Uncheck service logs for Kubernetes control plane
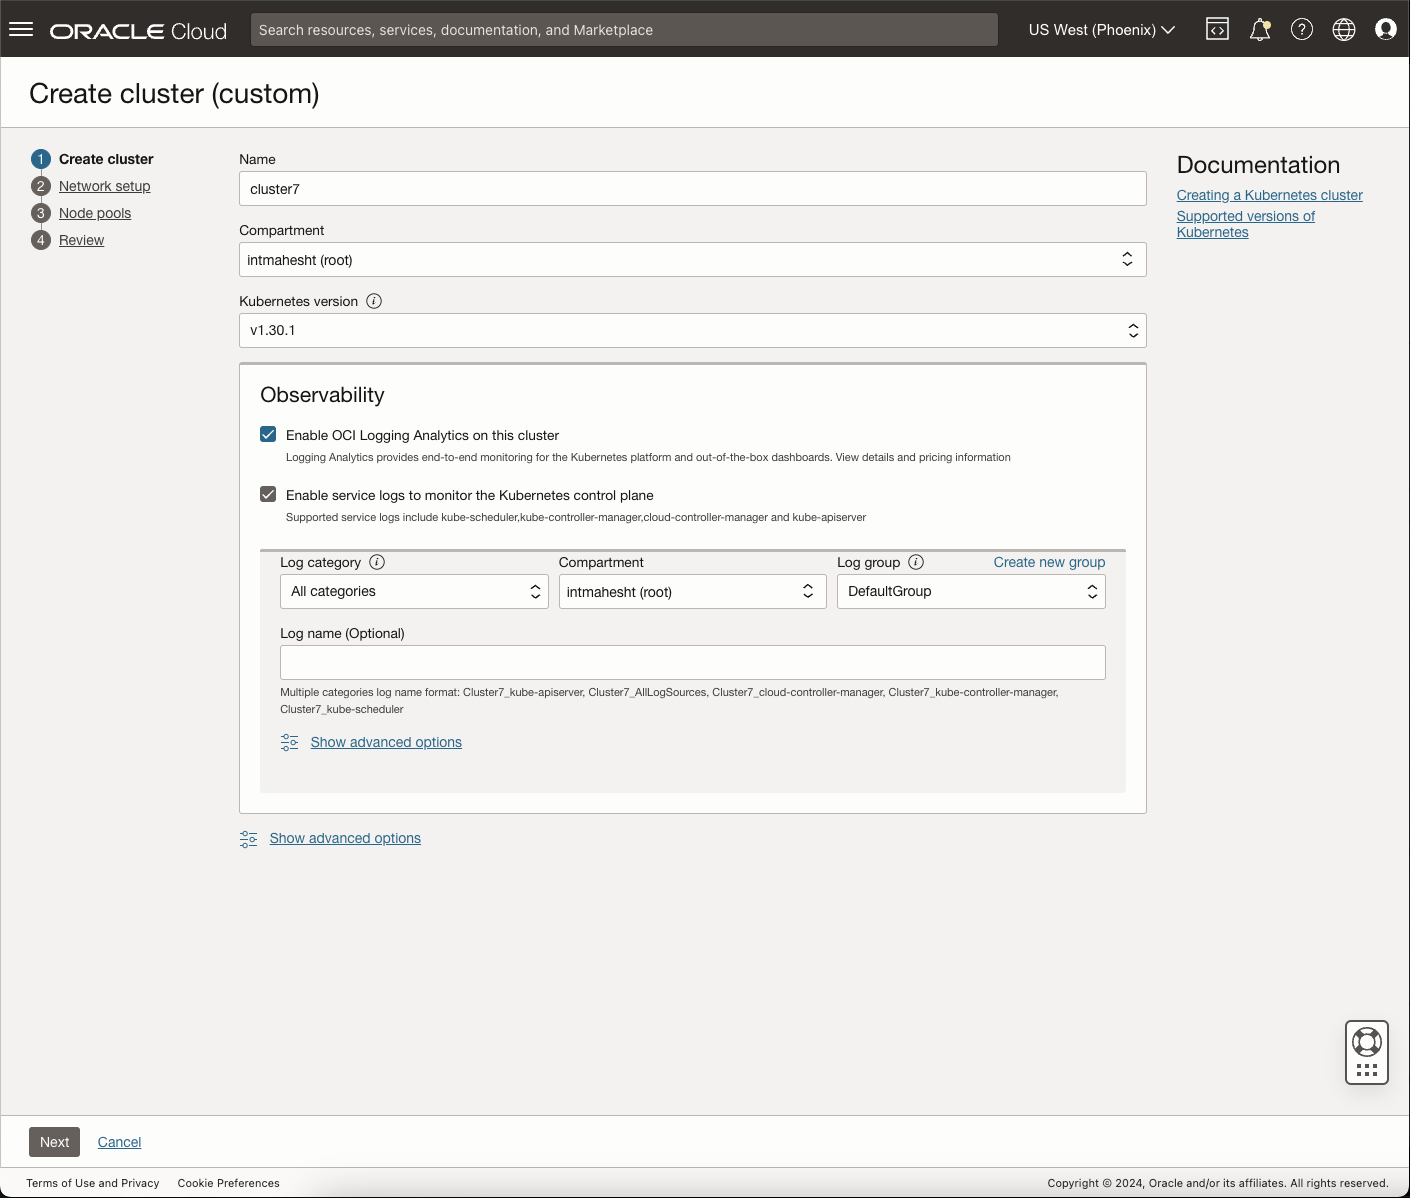 tap(268, 494)
